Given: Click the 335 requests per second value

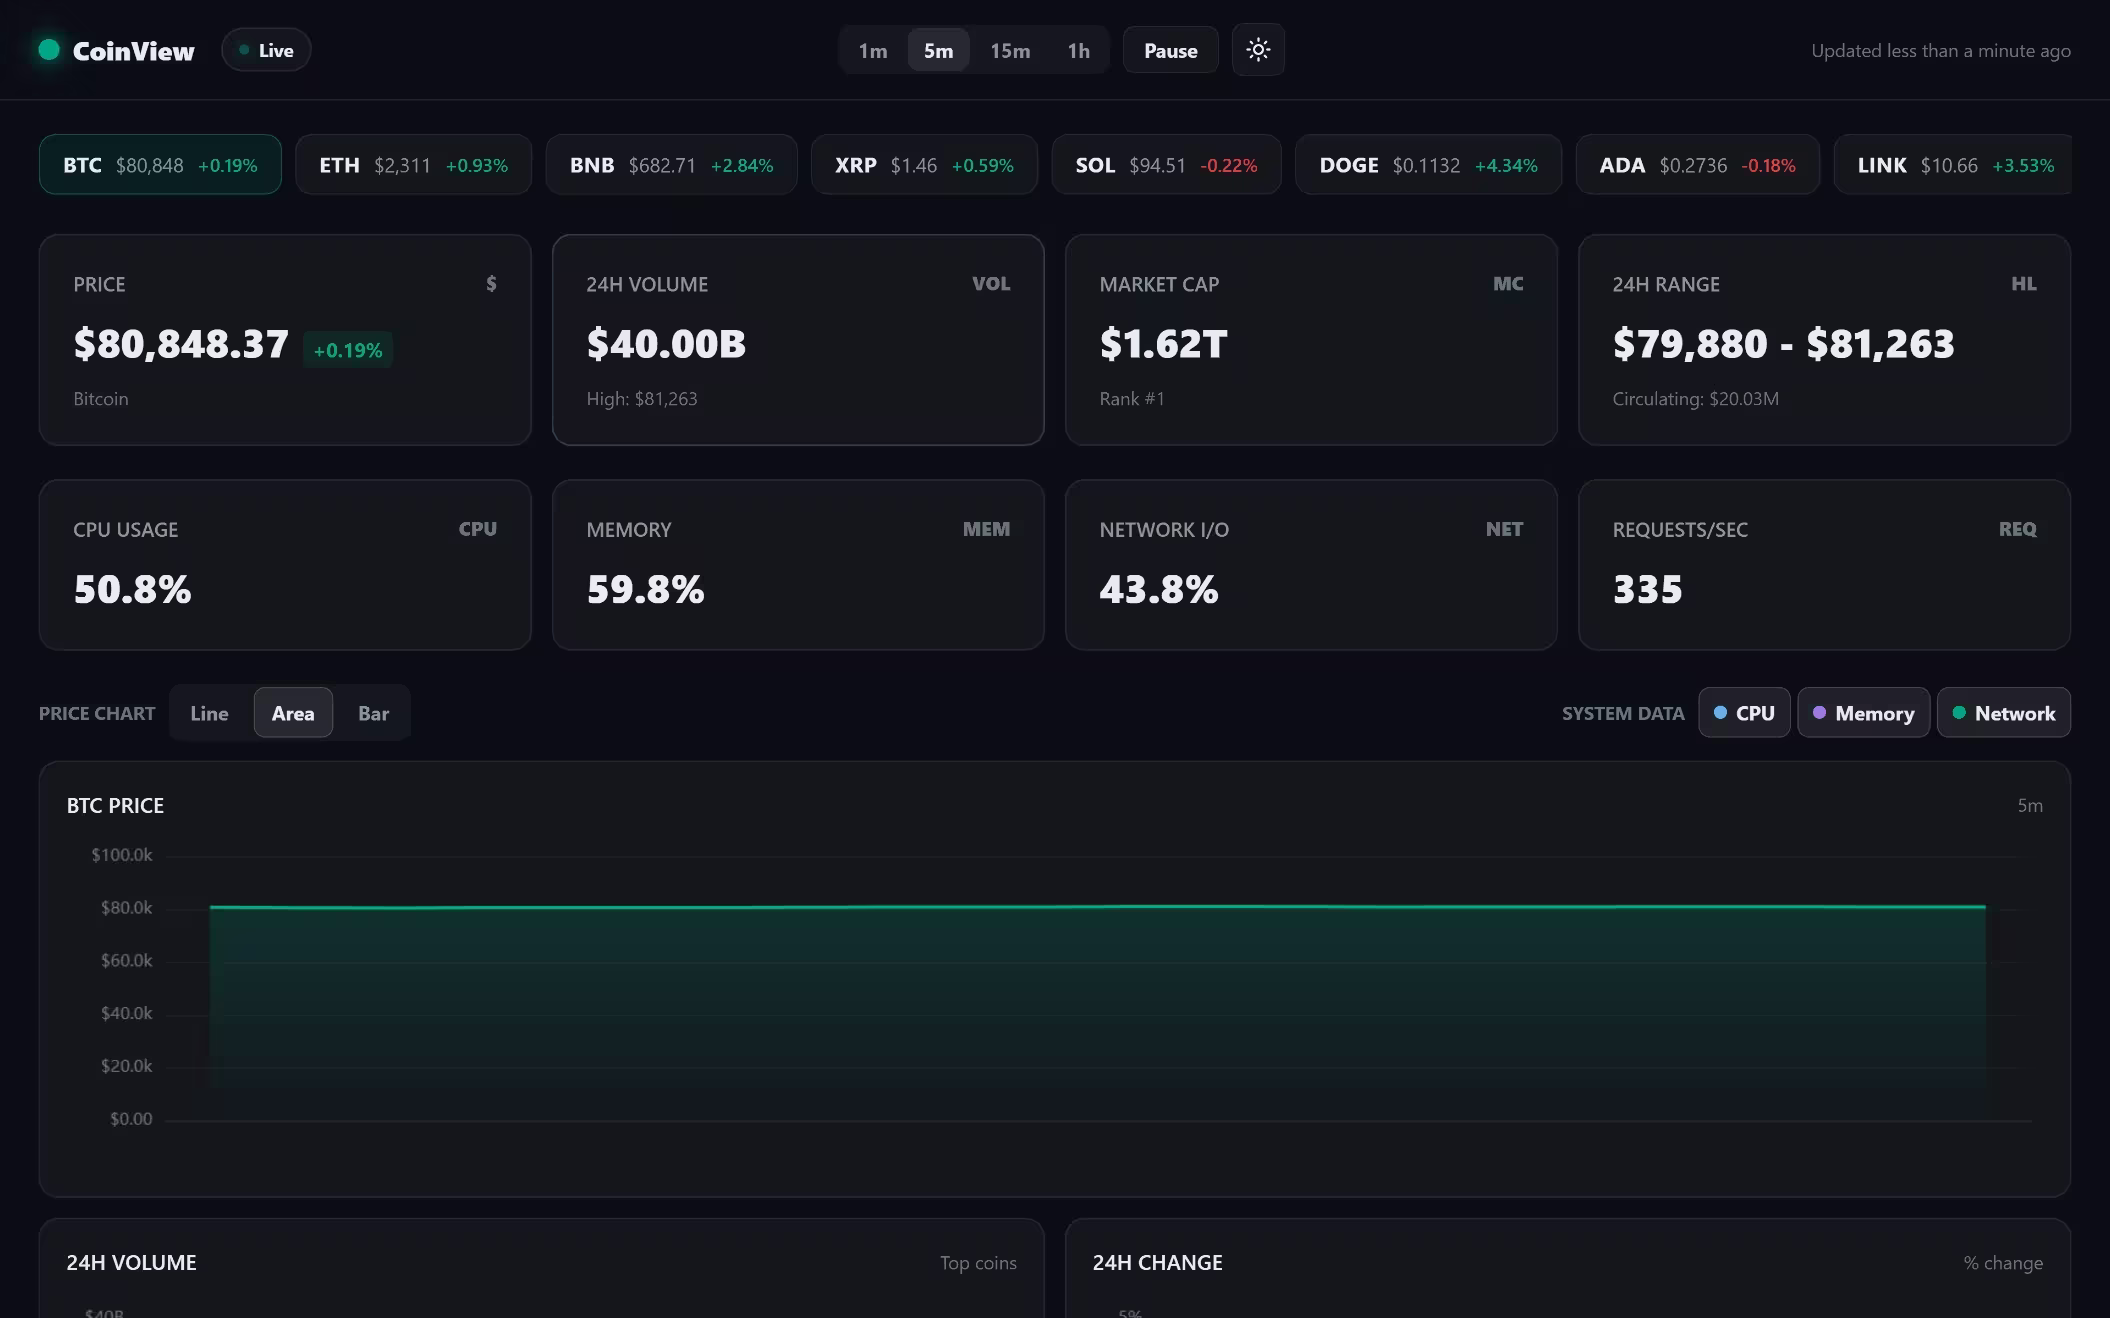Looking at the screenshot, I should (1647, 589).
